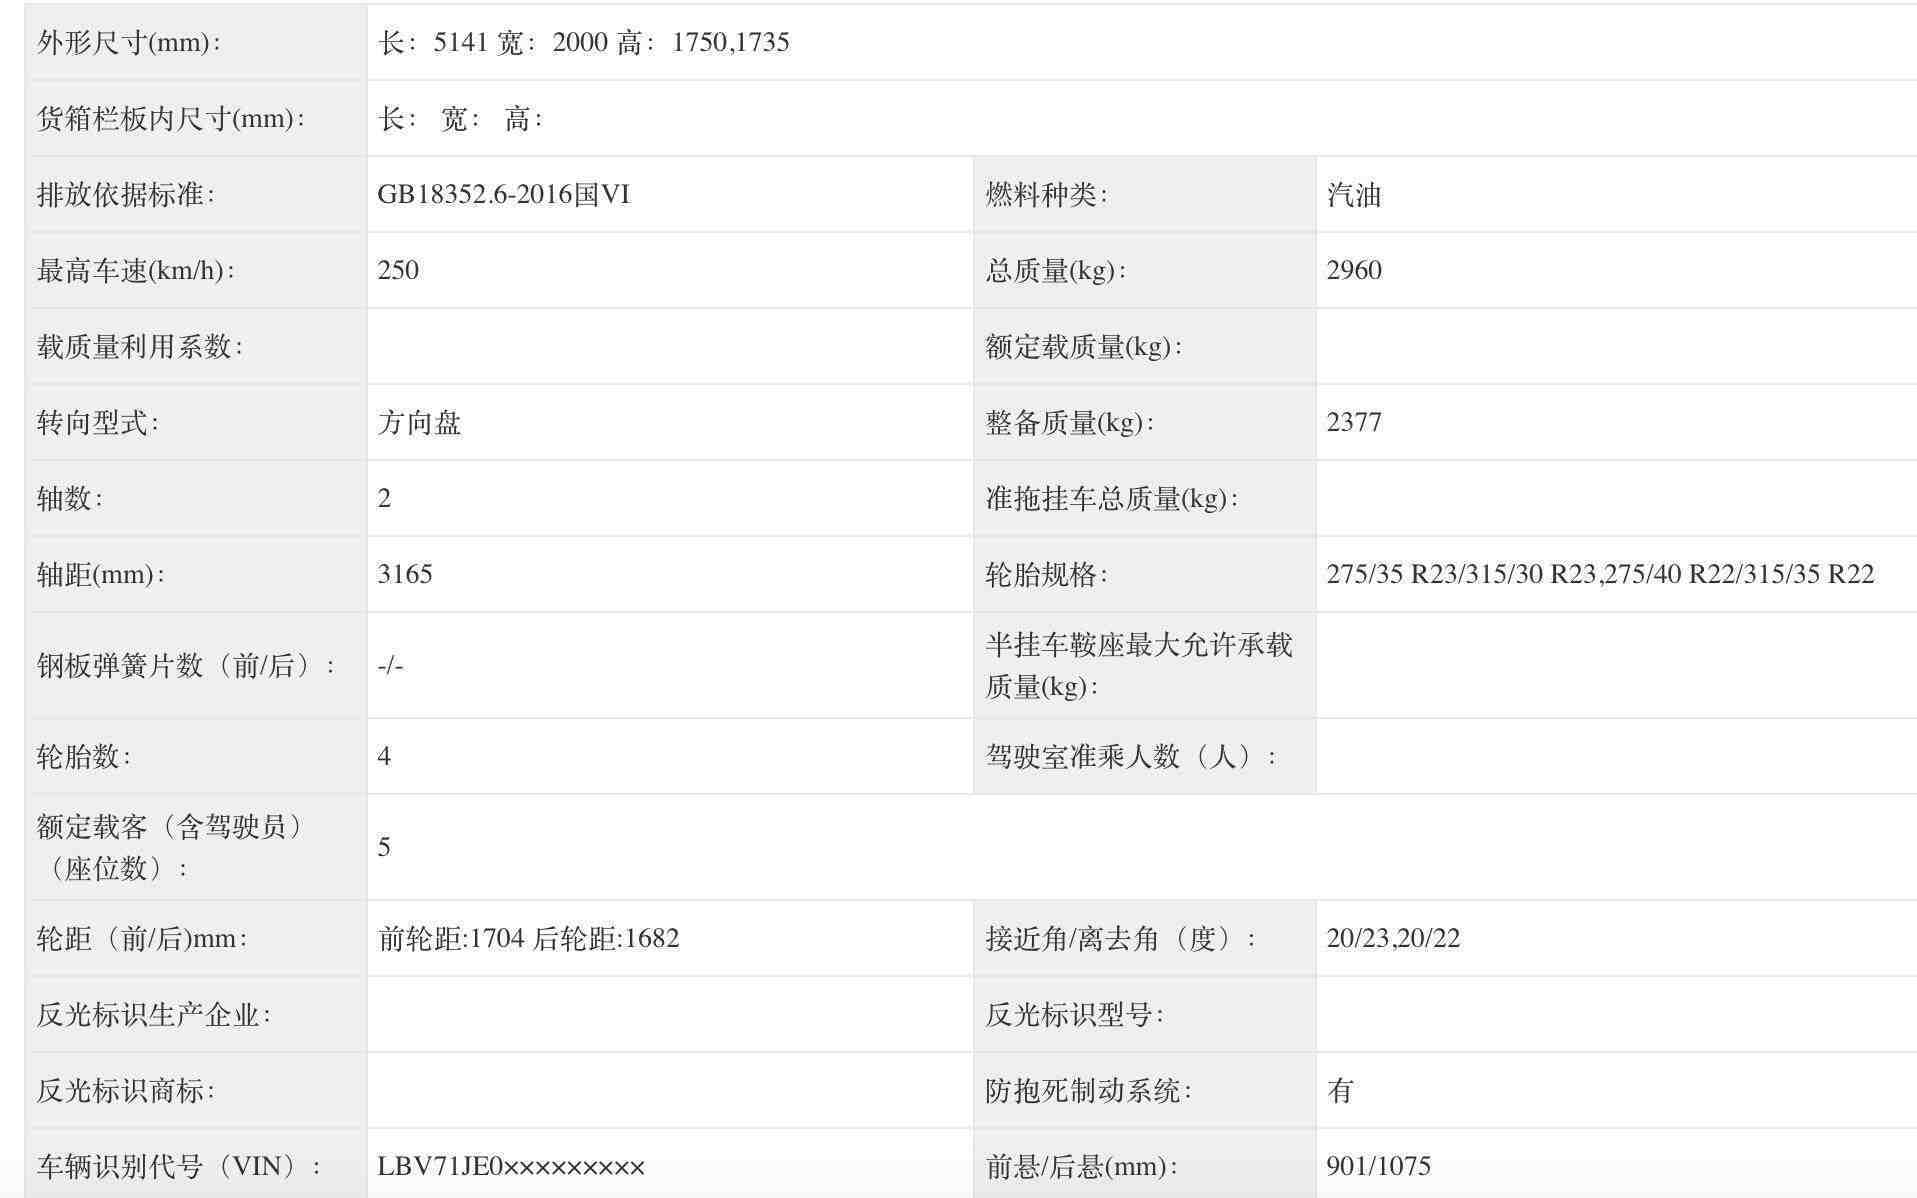Viewport: 1917px width, 1198px height.
Task: Click the 前悬/后悬(mm) label
Action: 1081,1166
